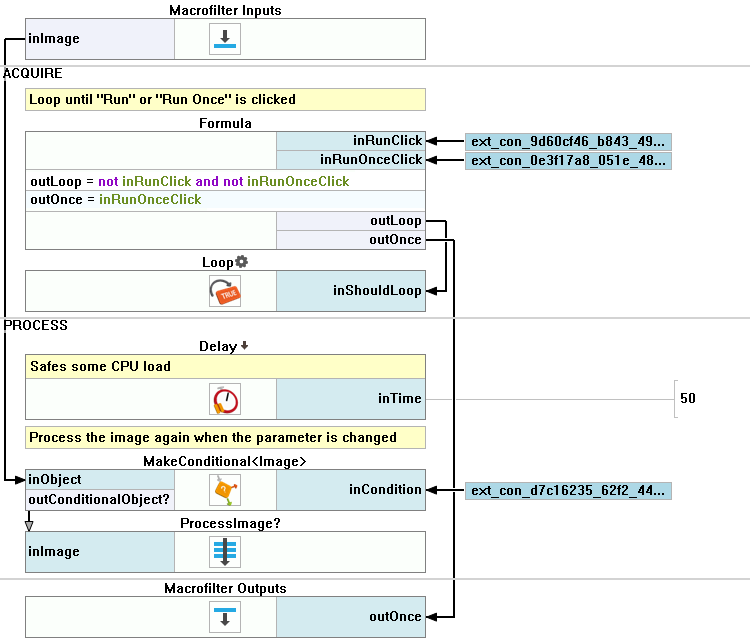Click the outOnce formula expression line
This screenshot has width=750, height=643.
coord(116,200)
